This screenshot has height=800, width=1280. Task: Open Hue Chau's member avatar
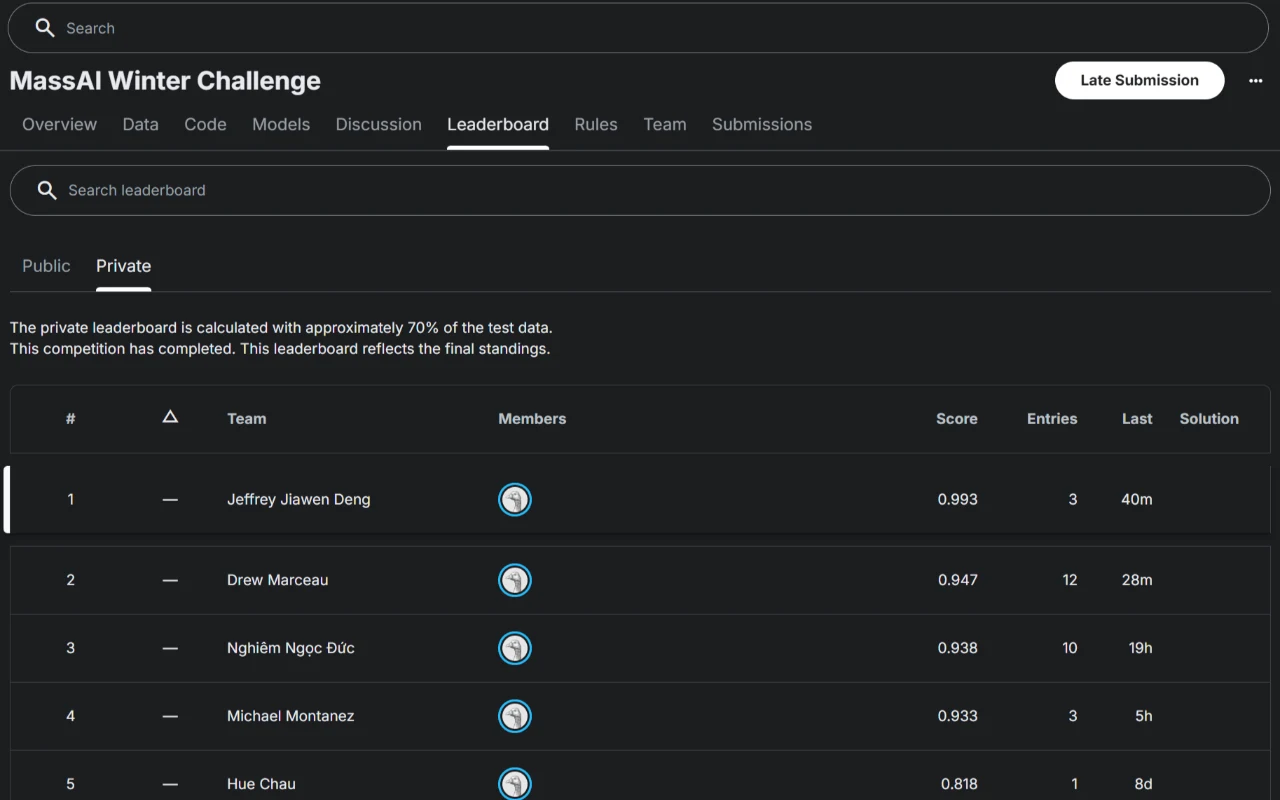515,784
